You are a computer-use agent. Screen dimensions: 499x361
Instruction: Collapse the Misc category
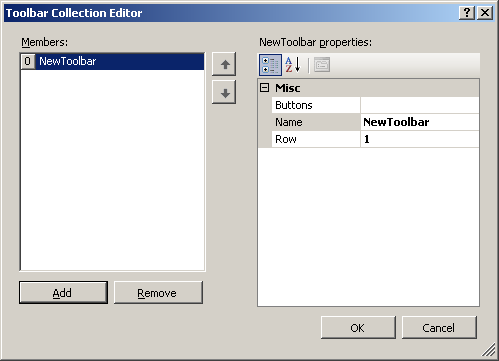(x=264, y=88)
